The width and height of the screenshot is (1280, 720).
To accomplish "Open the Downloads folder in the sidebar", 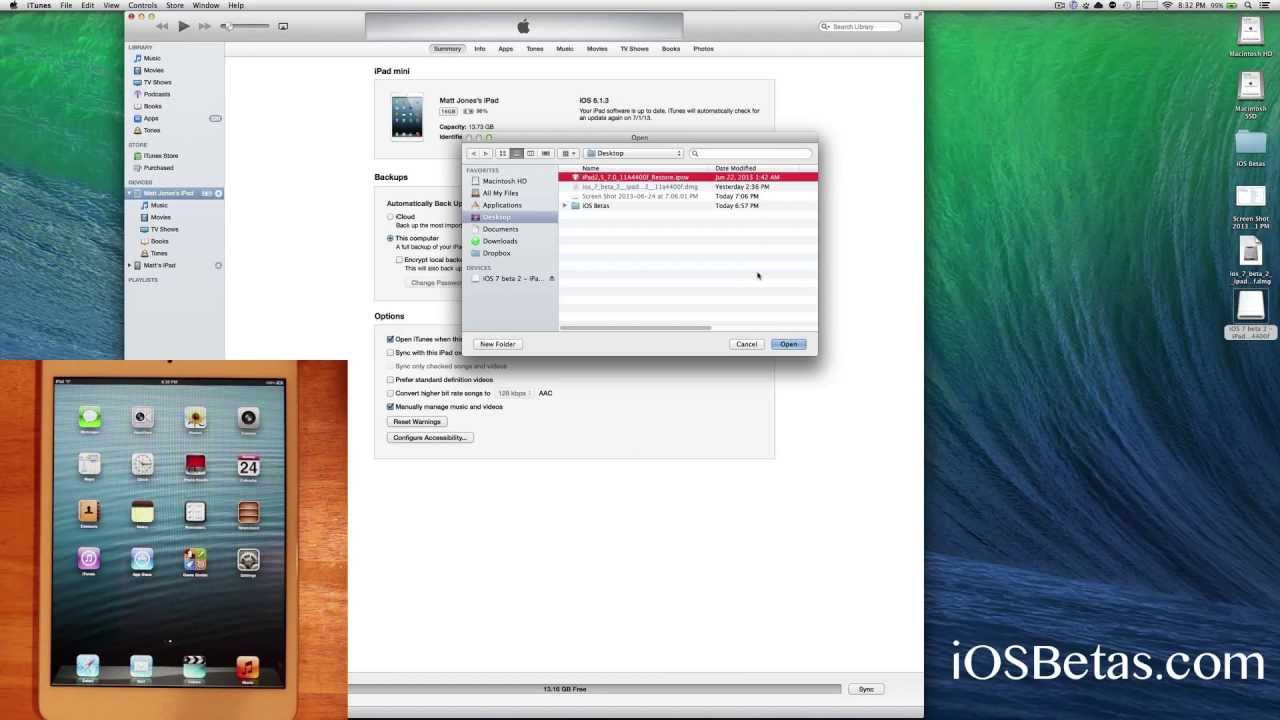I will point(500,241).
